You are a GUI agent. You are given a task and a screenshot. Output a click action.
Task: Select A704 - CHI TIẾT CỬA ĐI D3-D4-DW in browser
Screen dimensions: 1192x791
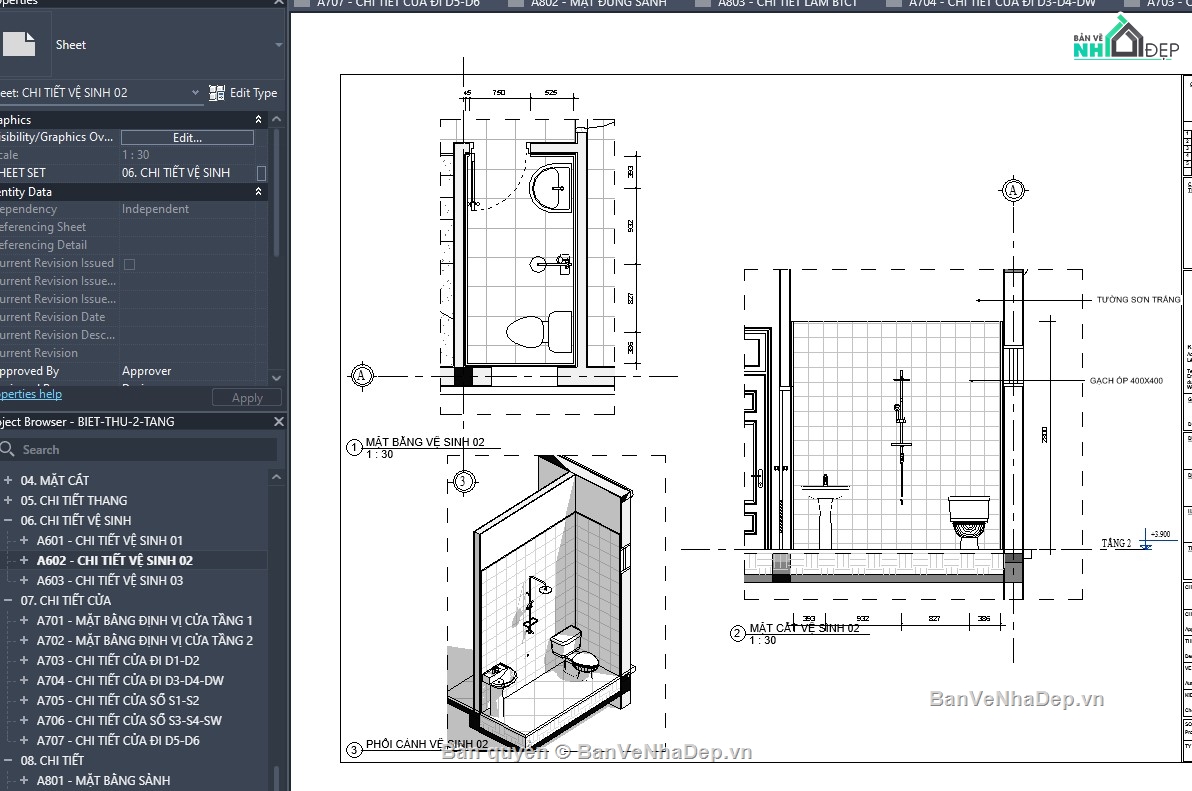tap(130, 680)
